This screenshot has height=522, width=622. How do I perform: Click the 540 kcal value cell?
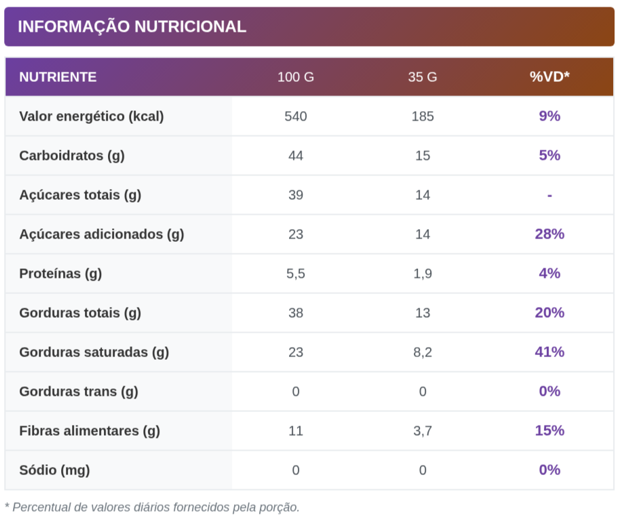point(295,116)
